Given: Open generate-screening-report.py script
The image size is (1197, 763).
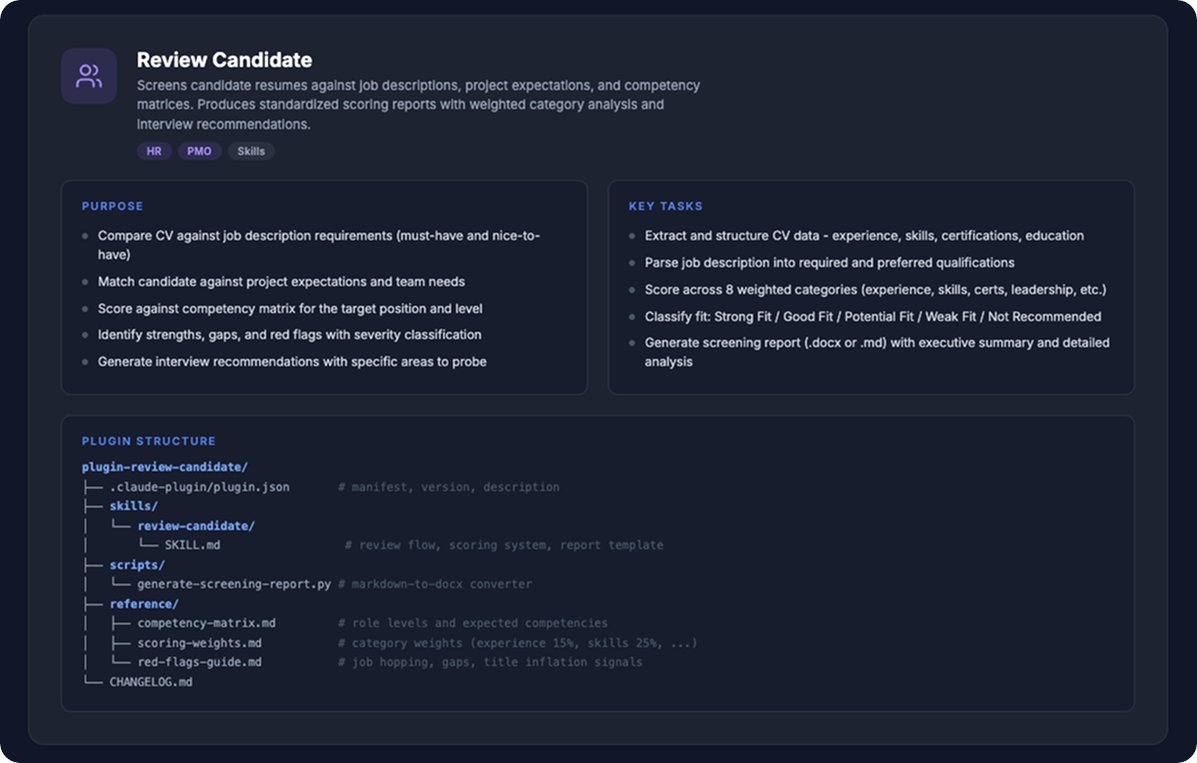Looking at the screenshot, I should (234, 584).
